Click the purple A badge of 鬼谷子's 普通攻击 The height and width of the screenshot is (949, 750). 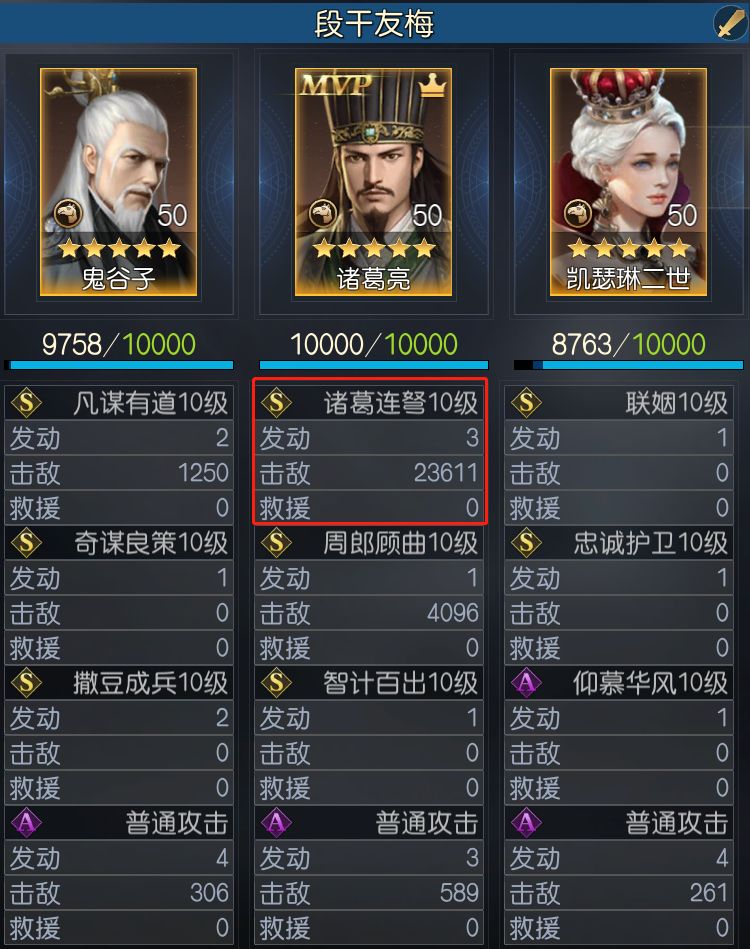coord(27,823)
